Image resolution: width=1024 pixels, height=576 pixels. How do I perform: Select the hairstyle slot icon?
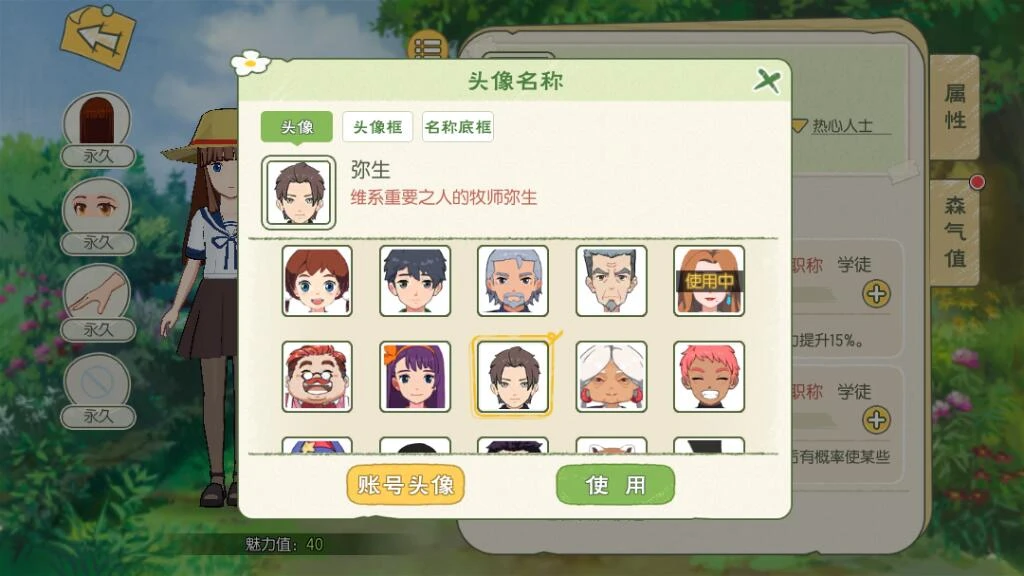97,120
